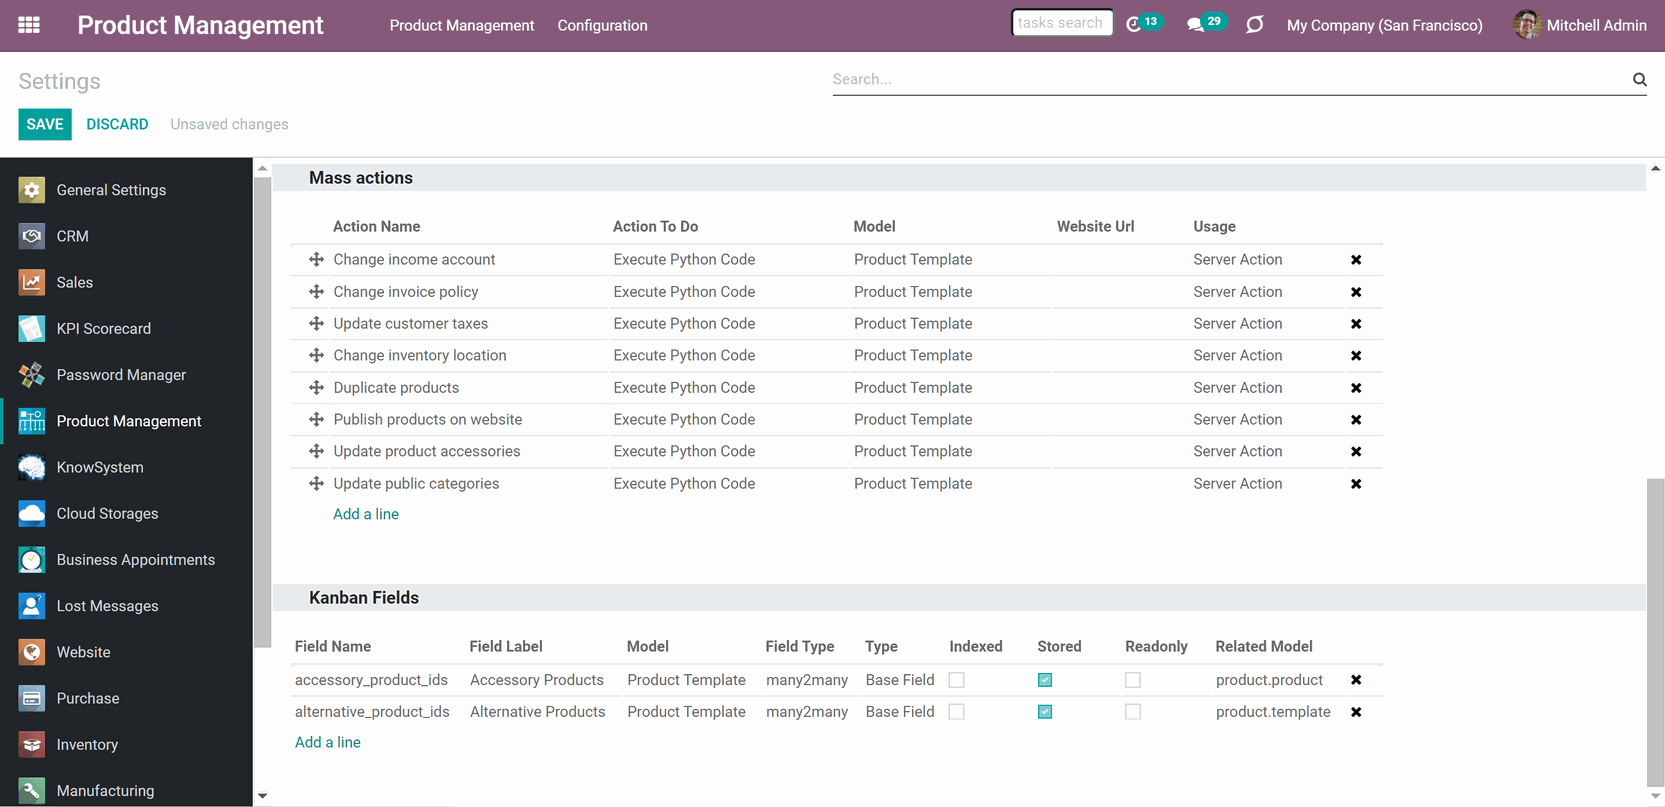The width and height of the screenshot is (1665, 807).
Task: Open My Company (San Francisco) switcher
Action: pos(1384,25)
